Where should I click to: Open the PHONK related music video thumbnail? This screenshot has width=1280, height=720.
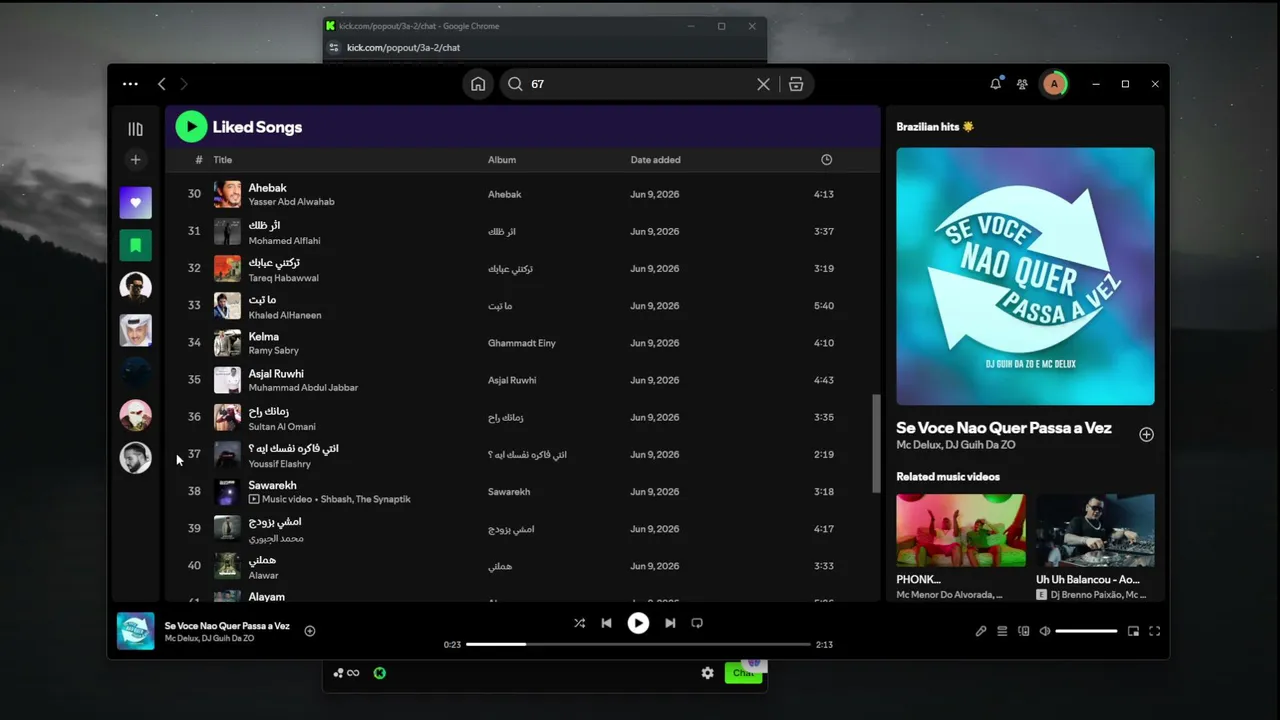pyautogui.click(x=961, y=530)
